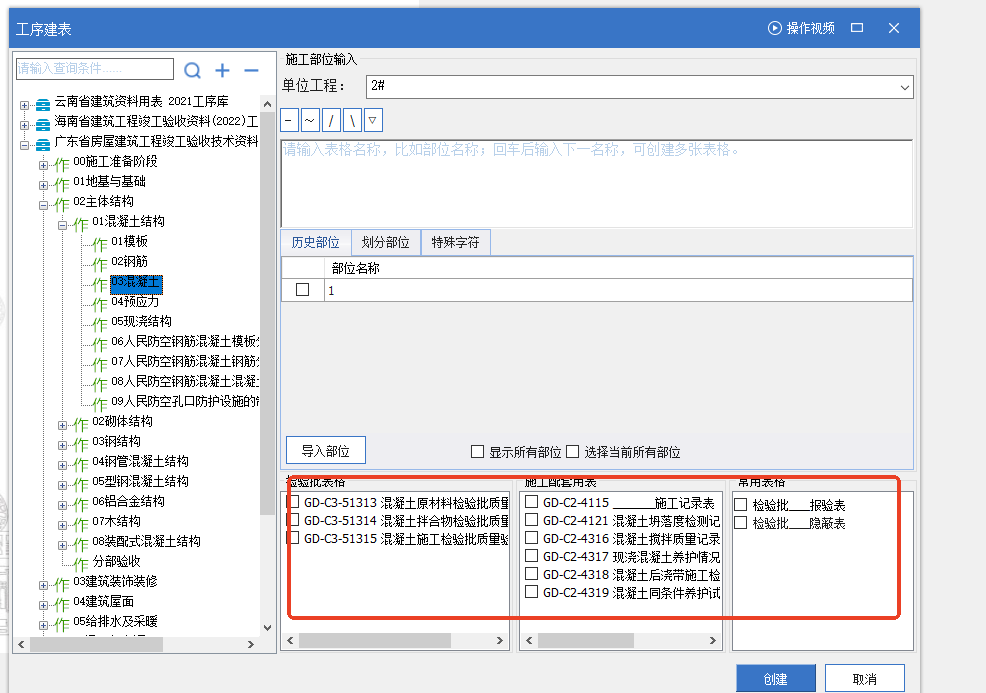986x693 pixels.
Task: Select 05现浇结构 in the tree
Action: click(141, 322)
